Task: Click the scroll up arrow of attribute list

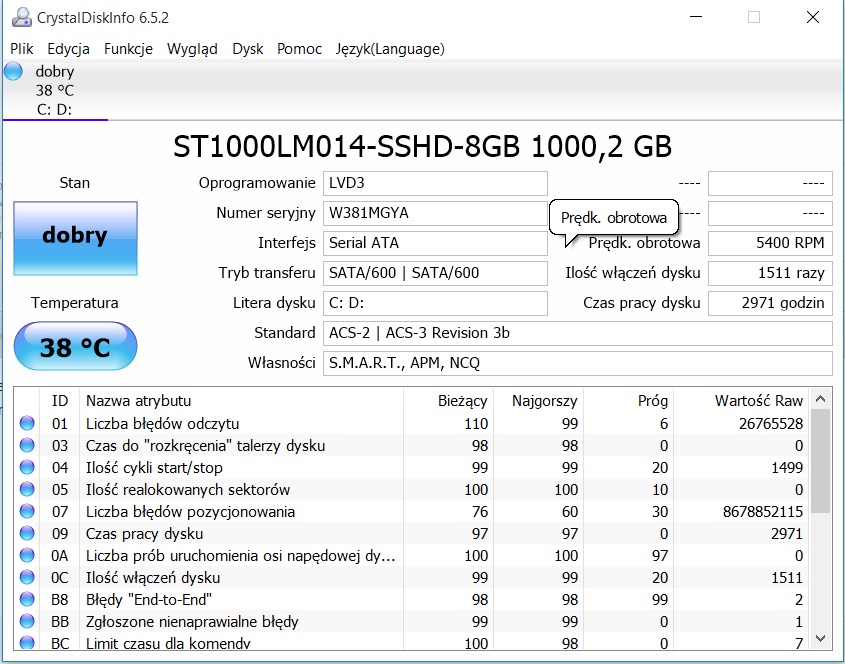Action: click(820, 399)
